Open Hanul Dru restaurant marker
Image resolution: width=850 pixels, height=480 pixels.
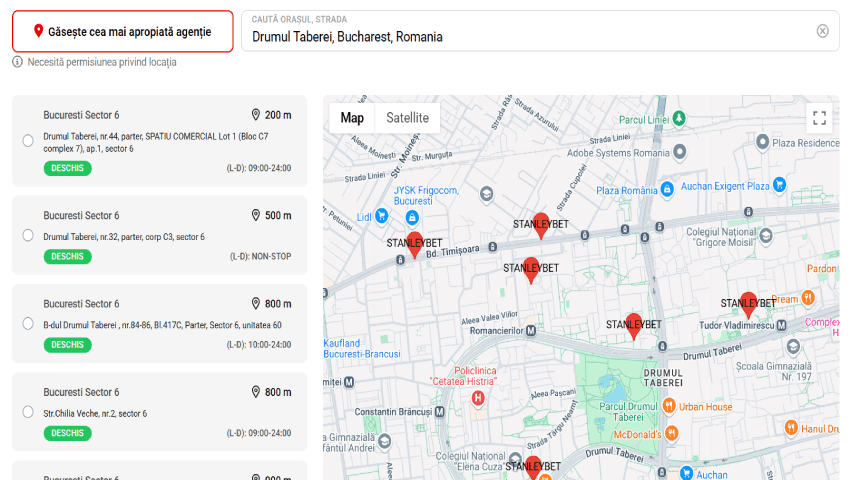coord(791,427)
